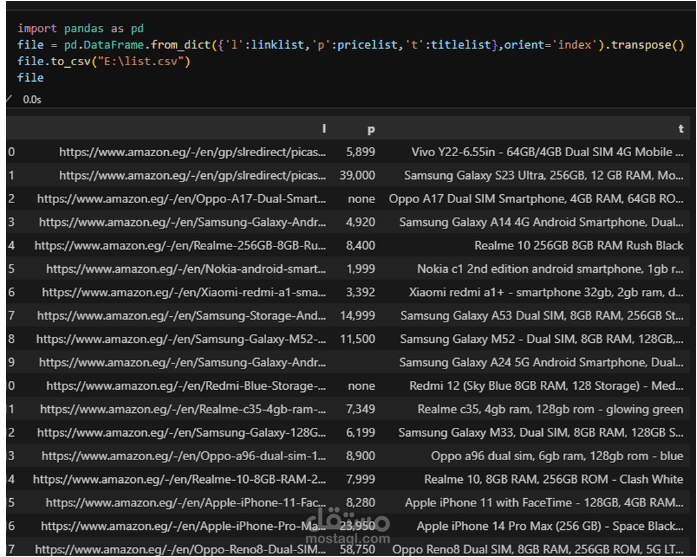Click the Samsung Galaxy A14 4G title cell
697x557 pixels.
point(541,222)
